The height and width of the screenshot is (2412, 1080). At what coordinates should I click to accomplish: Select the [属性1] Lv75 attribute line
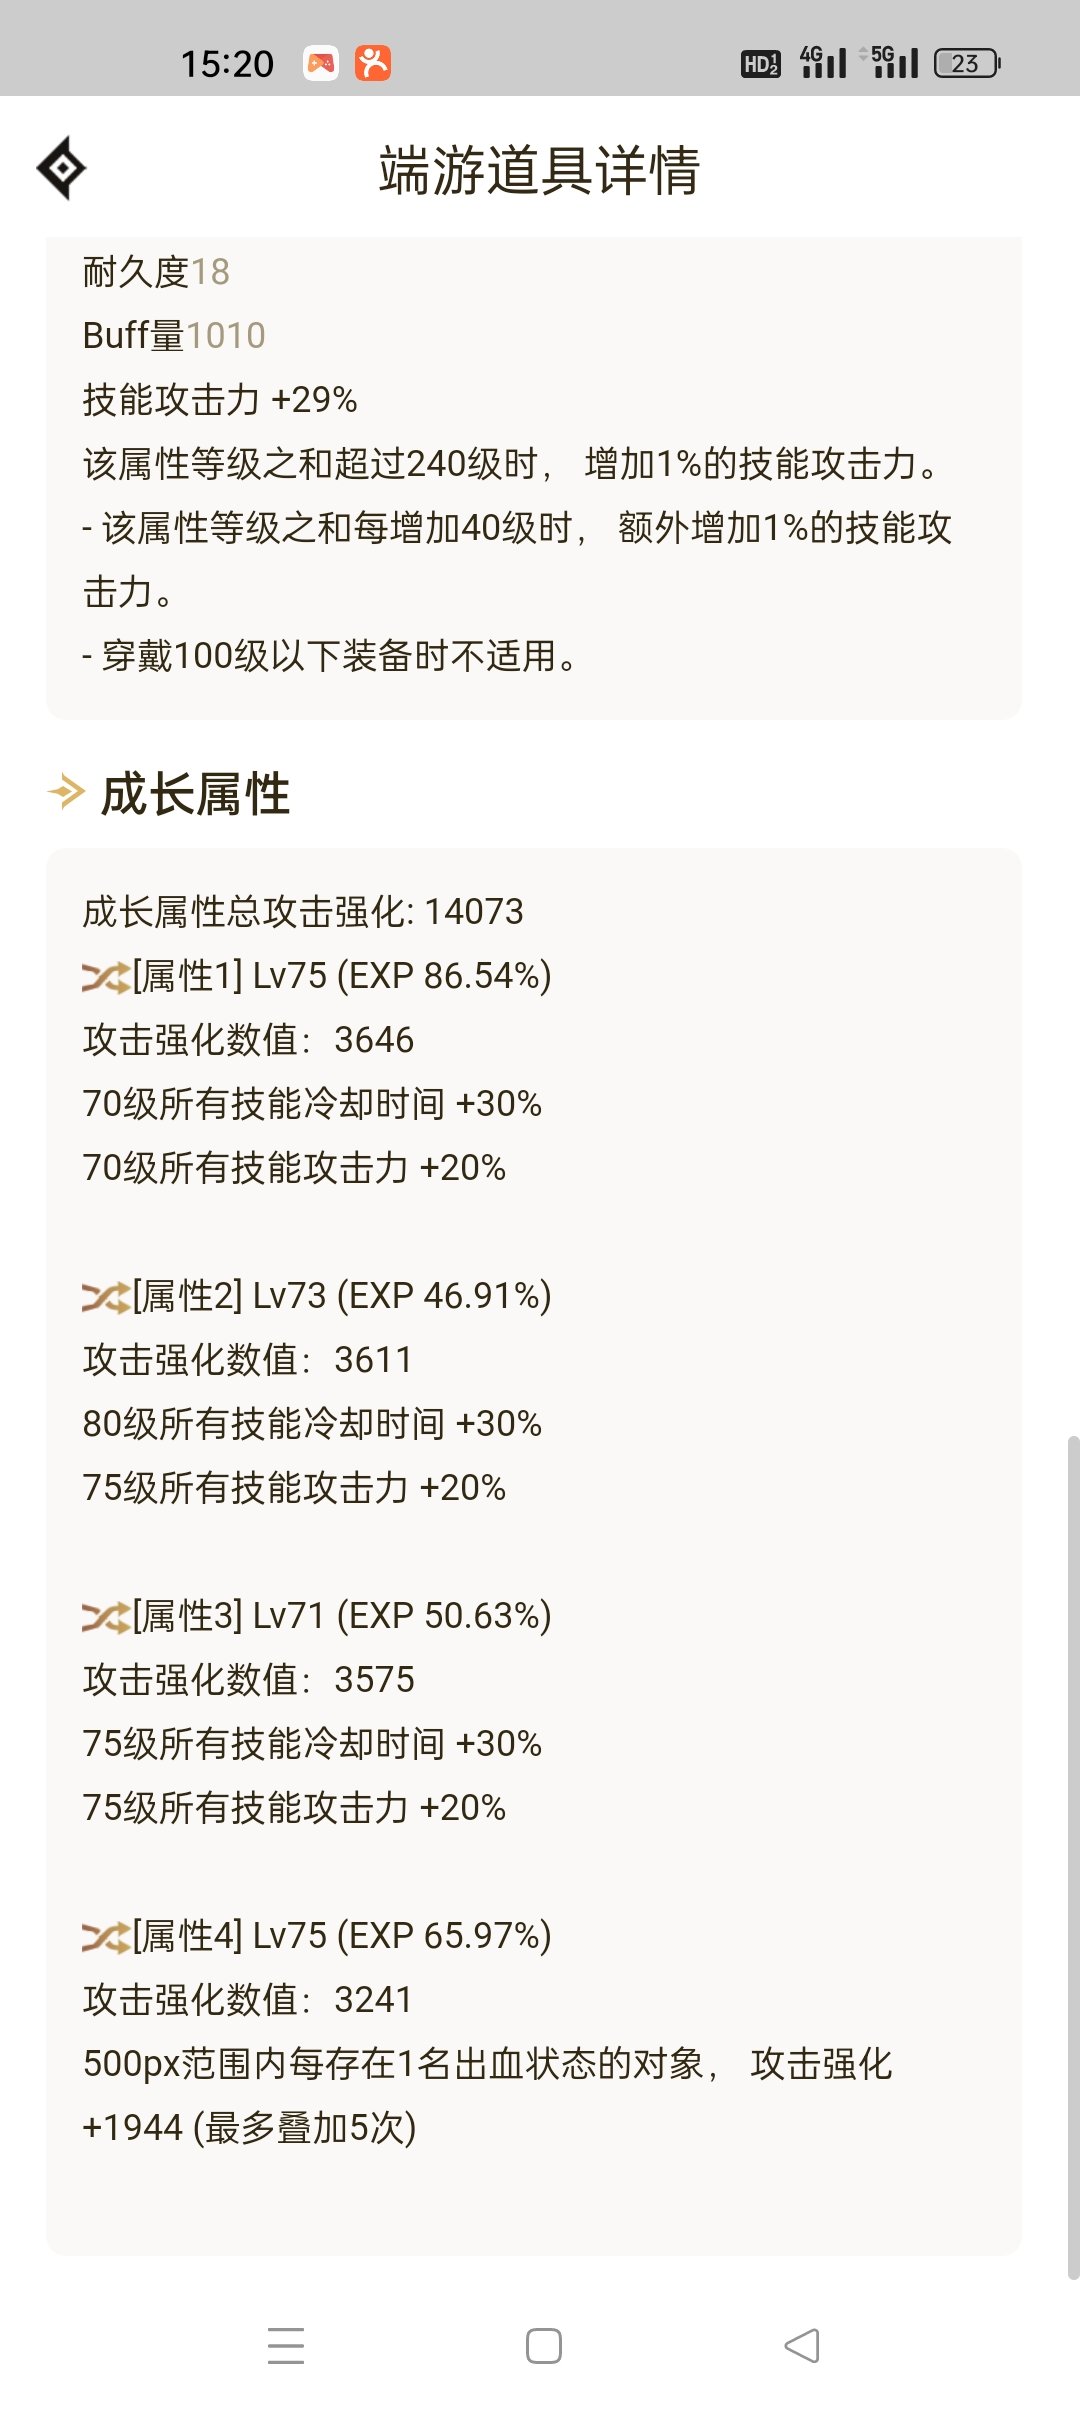[x=340, y=976]
